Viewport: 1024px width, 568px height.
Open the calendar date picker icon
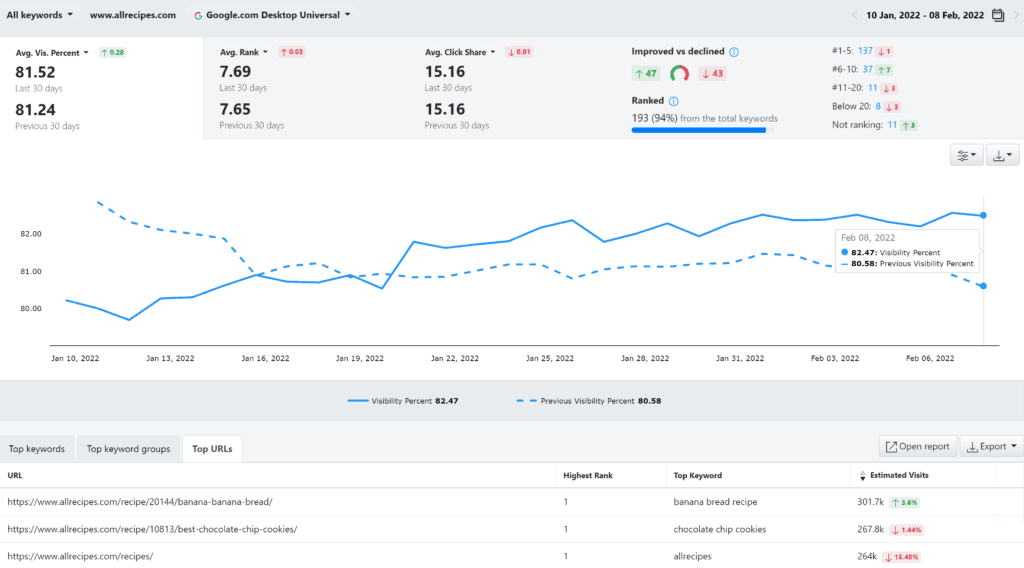(x=998, y=14)
